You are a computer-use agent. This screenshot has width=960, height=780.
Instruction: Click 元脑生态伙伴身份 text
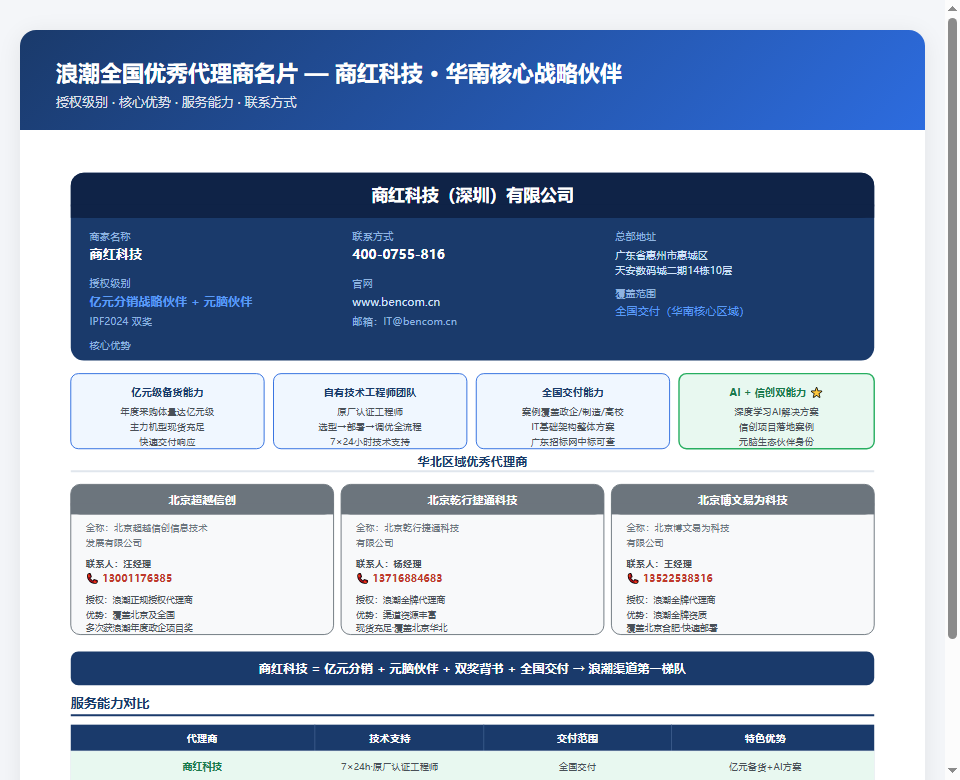click(x=776, y=441)
